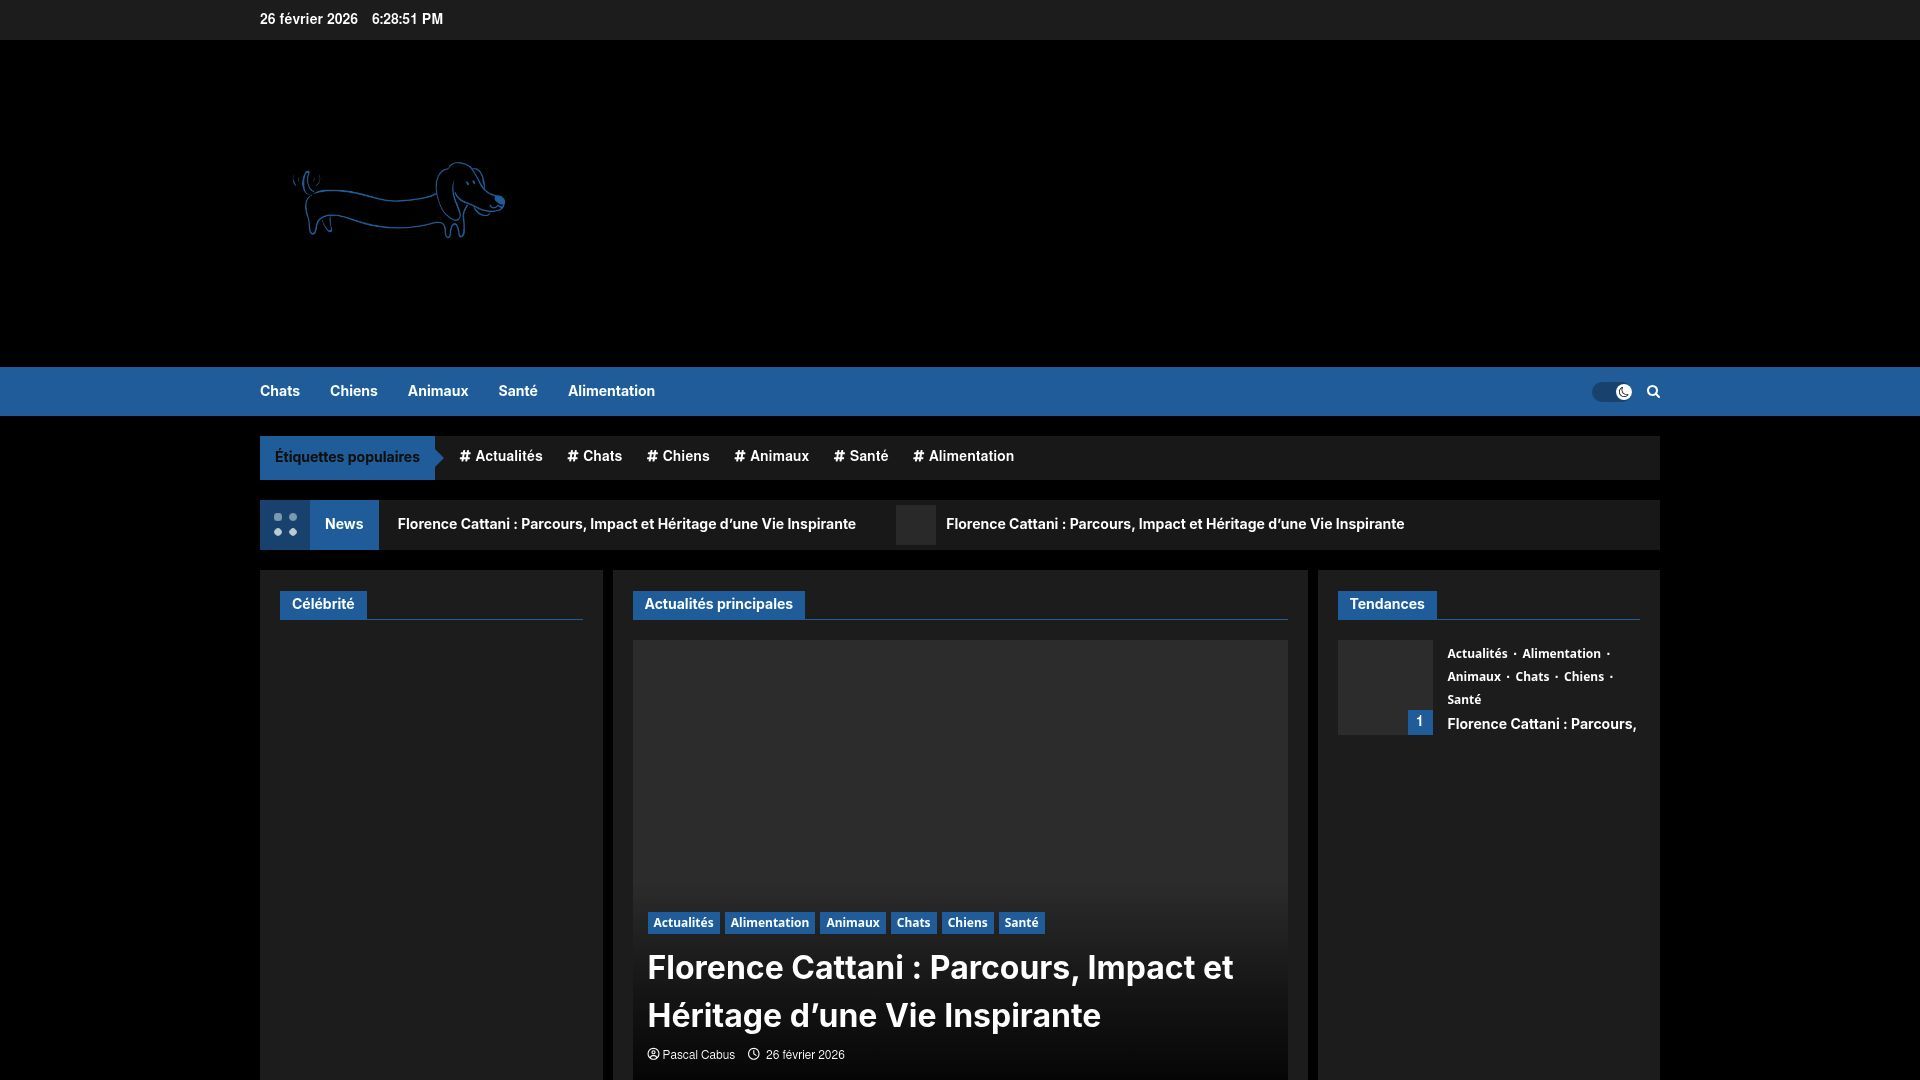The image size is (1920, 1080).
Task: Click the Étiquettes populaires label
Action: click(347, 457)
